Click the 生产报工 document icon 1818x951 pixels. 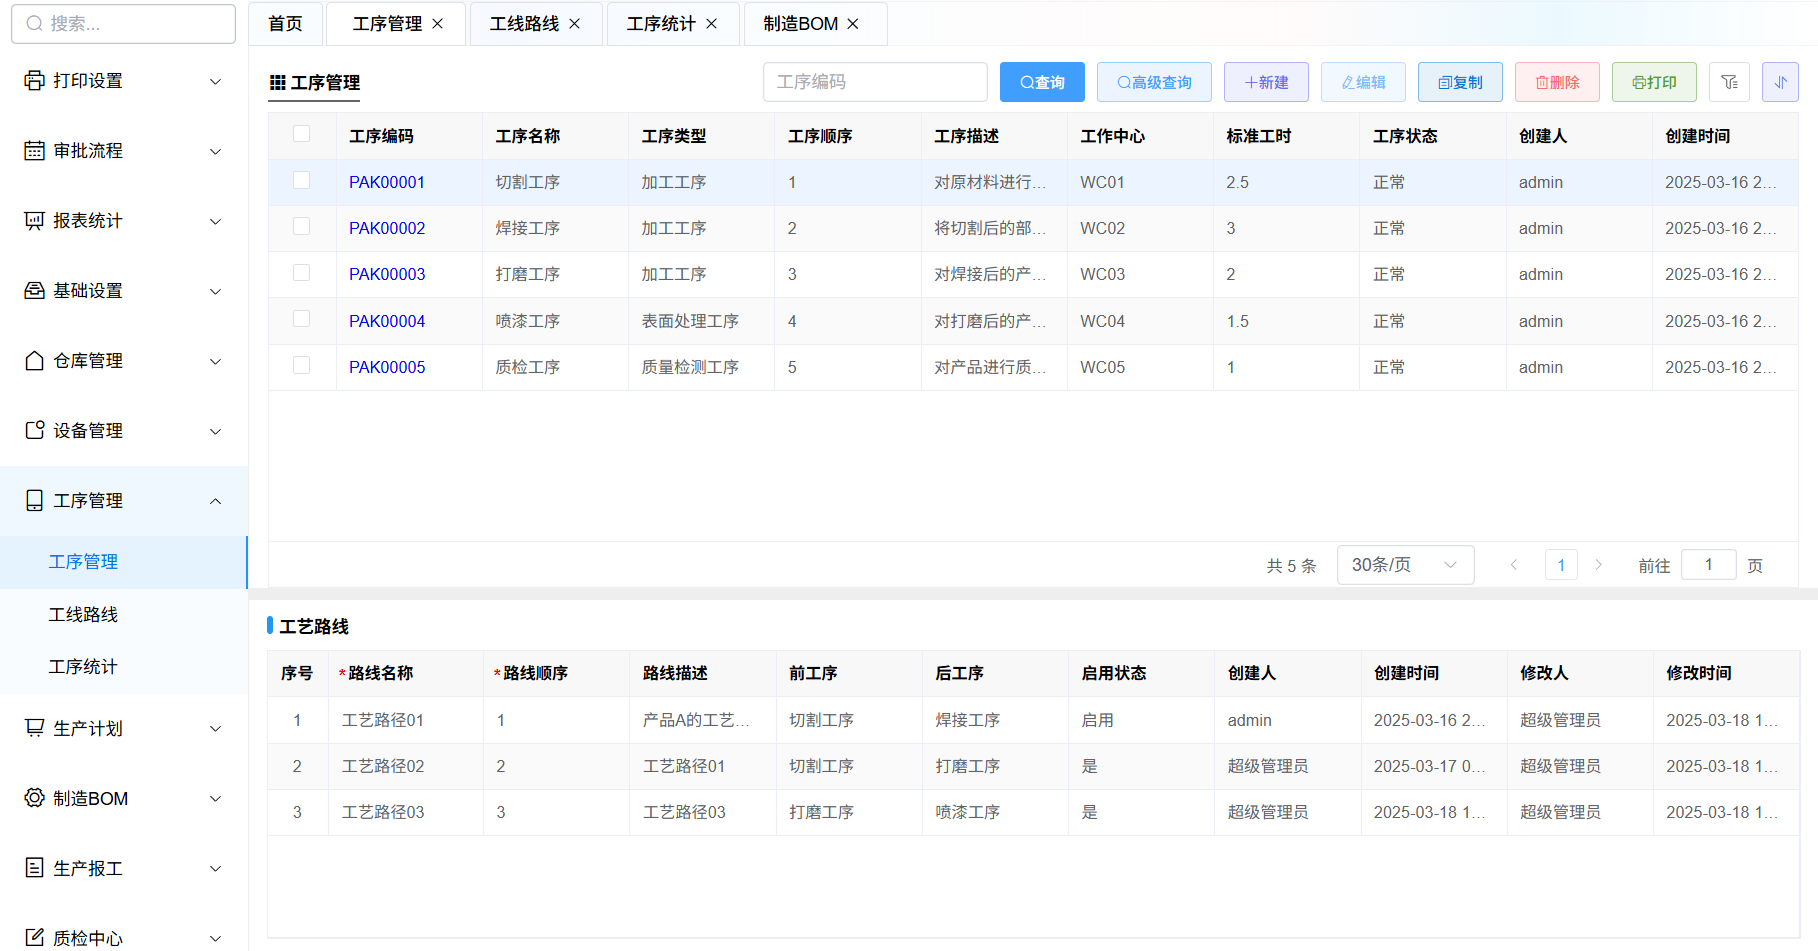tap(34, 868)
